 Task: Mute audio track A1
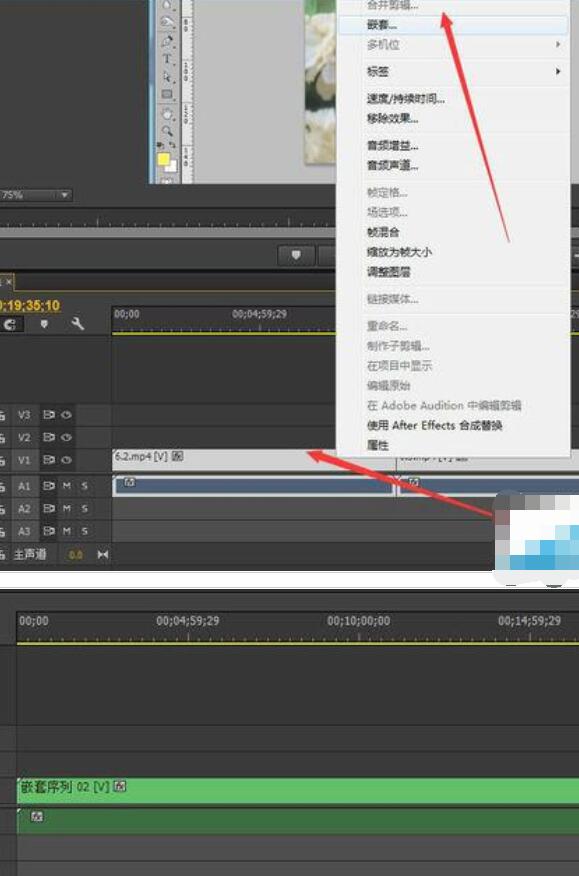pyautogui.click(x=67, y=486)
